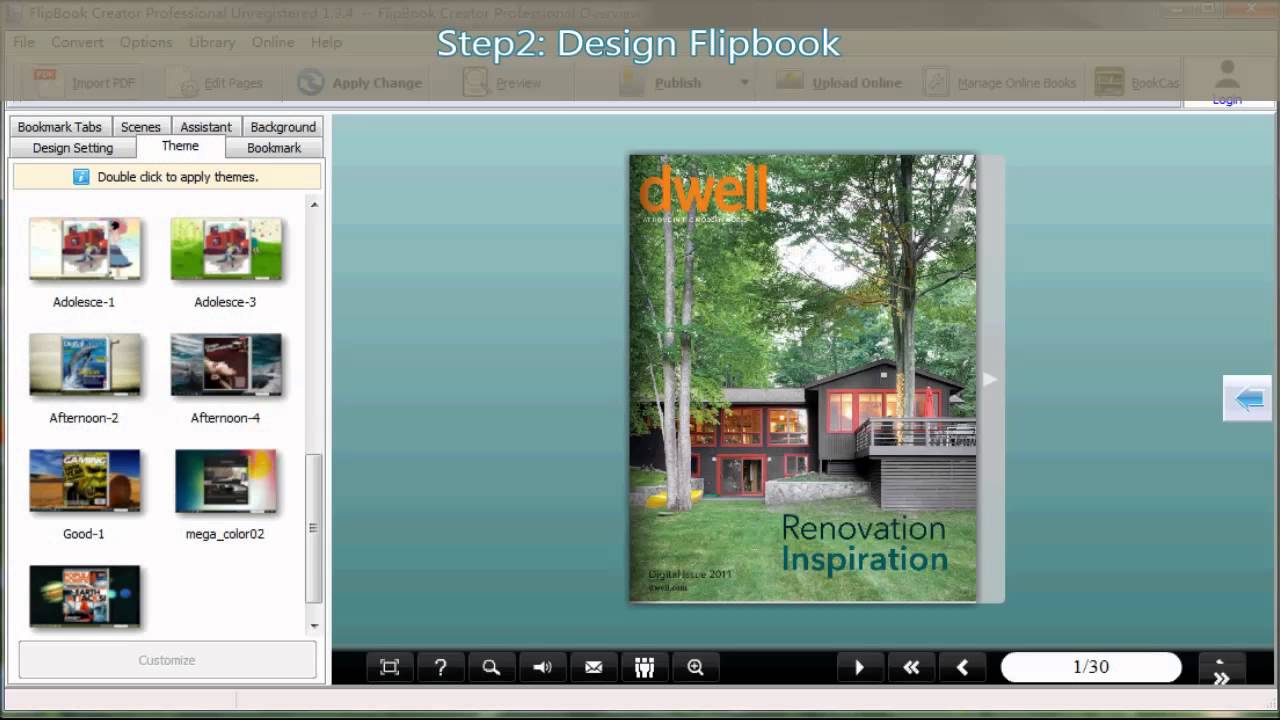Select the Adolesce-1 theme thumbnail
Viewport: 1280px width, 720px height.
coord(85,249)
